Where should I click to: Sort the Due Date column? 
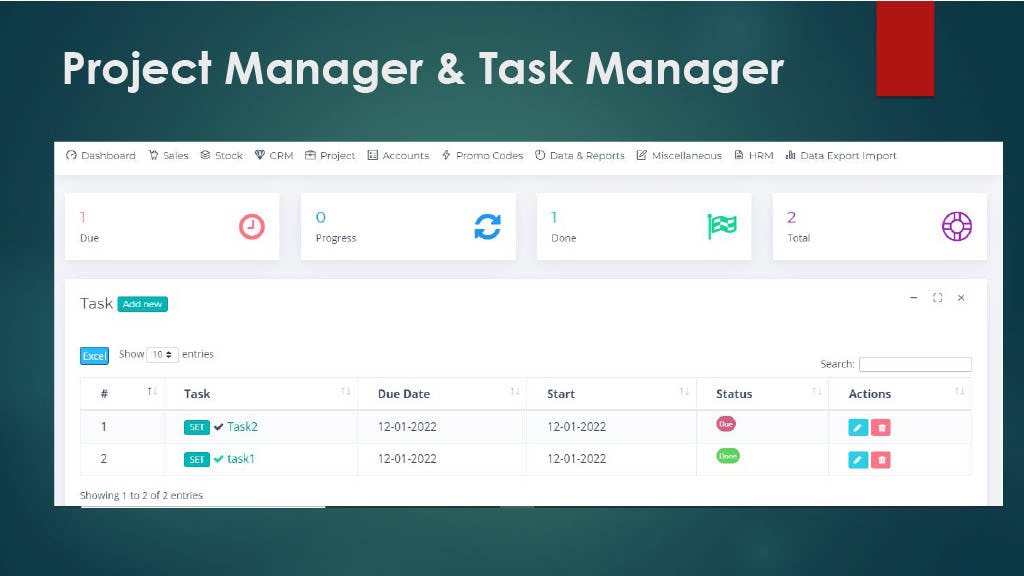pyautogui.click(x=404, y=394)
